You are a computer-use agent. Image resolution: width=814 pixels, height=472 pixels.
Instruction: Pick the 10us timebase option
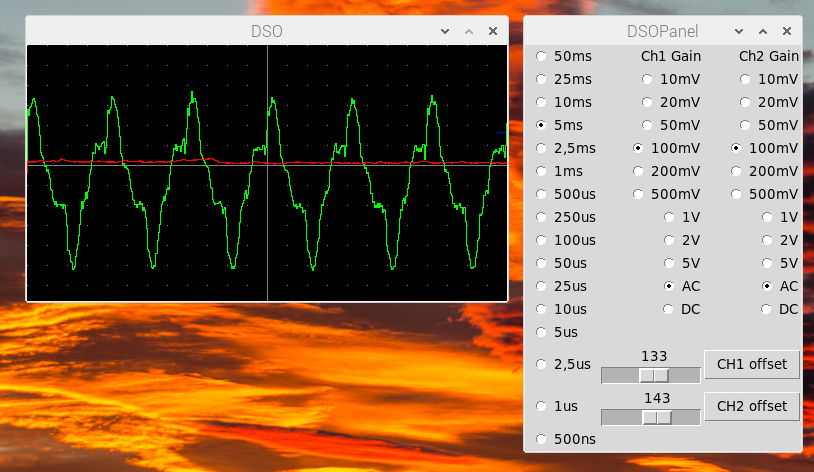click(x=561, y=309)
